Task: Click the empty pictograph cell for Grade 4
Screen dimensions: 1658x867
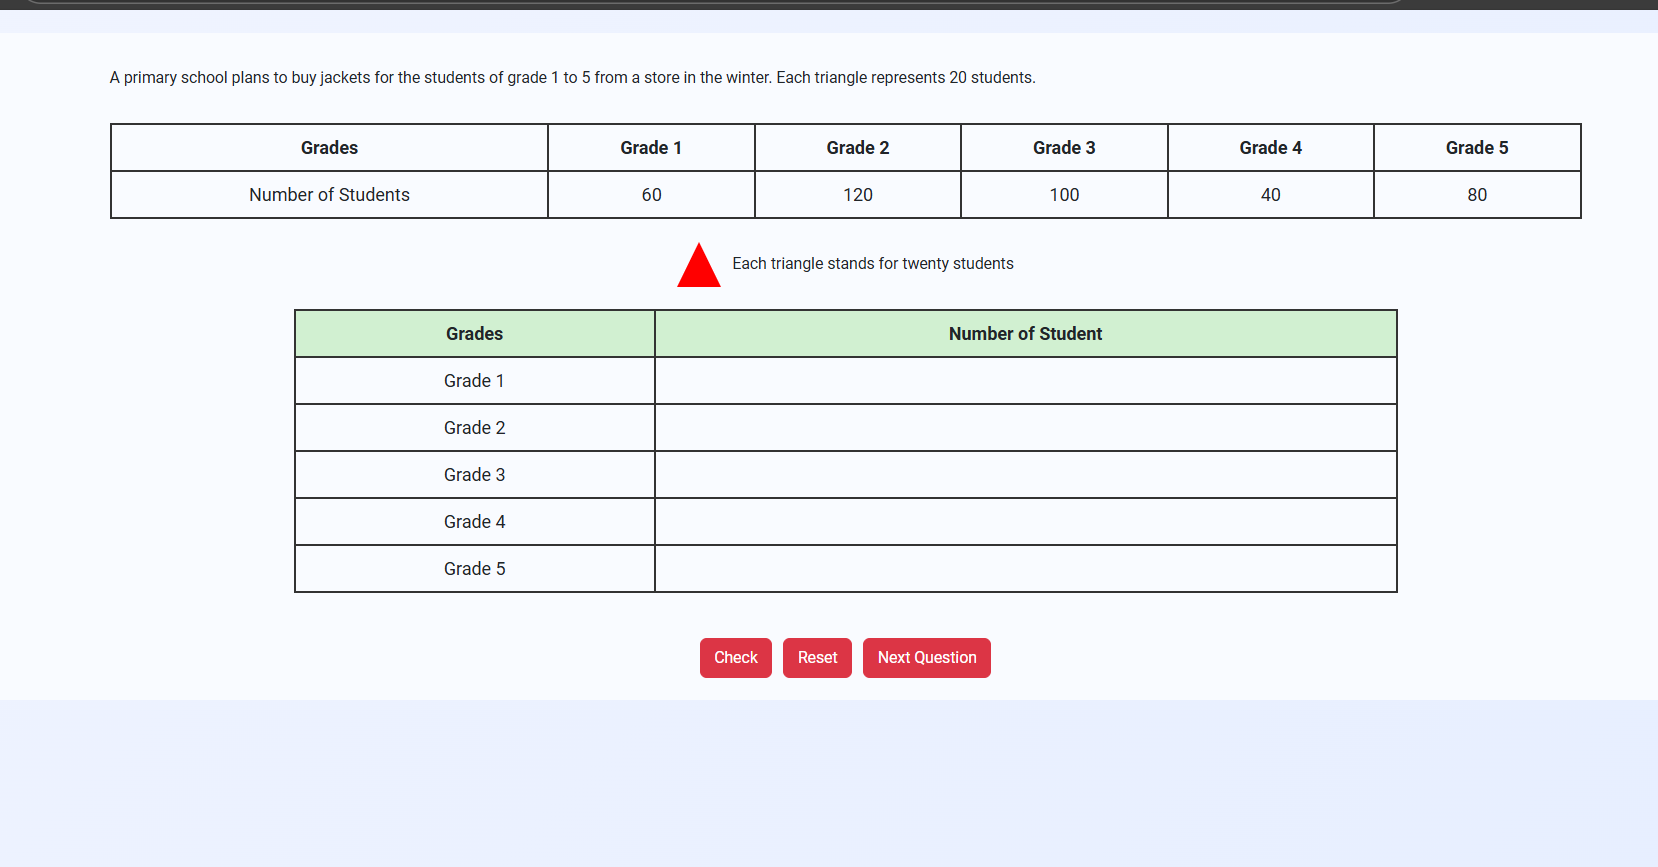Action: click(1025, 522)
